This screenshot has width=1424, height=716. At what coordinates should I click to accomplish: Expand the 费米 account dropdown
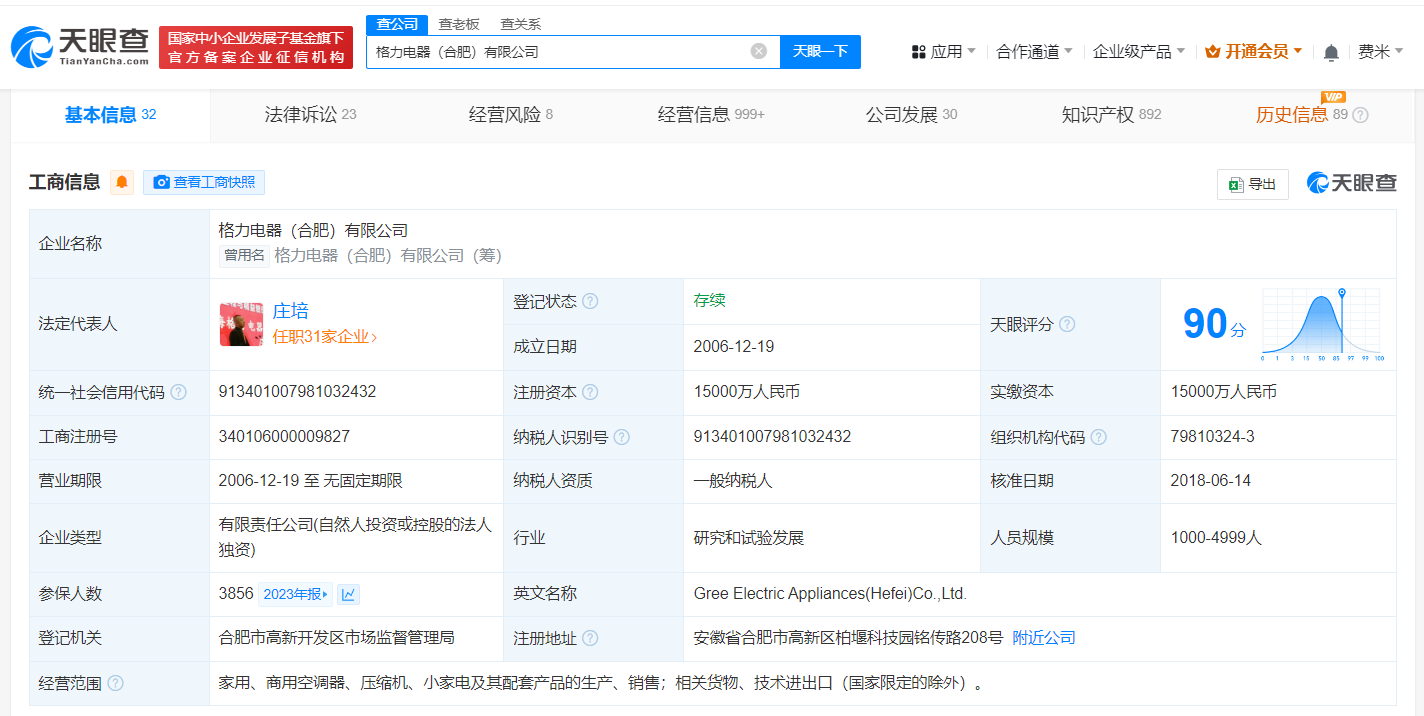pos(1381,50)
